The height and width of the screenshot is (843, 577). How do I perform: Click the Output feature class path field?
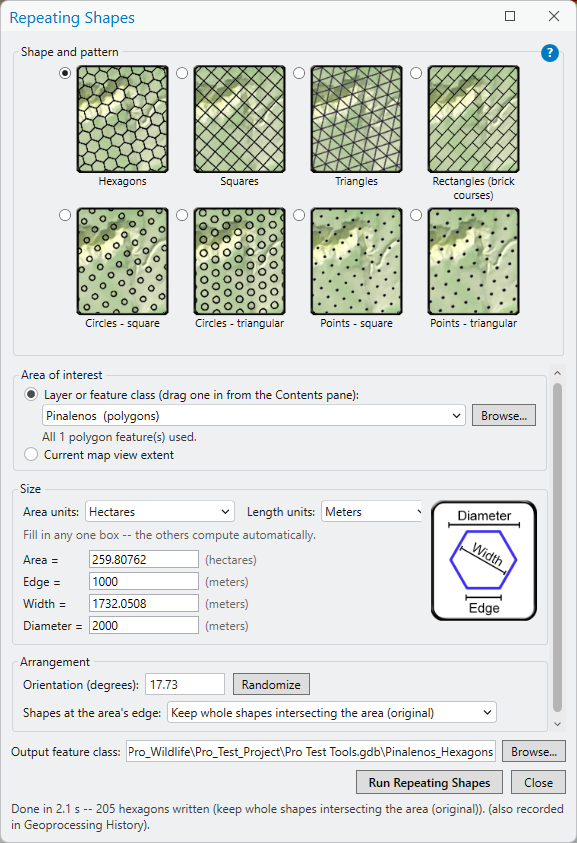[x=311, y=752]
